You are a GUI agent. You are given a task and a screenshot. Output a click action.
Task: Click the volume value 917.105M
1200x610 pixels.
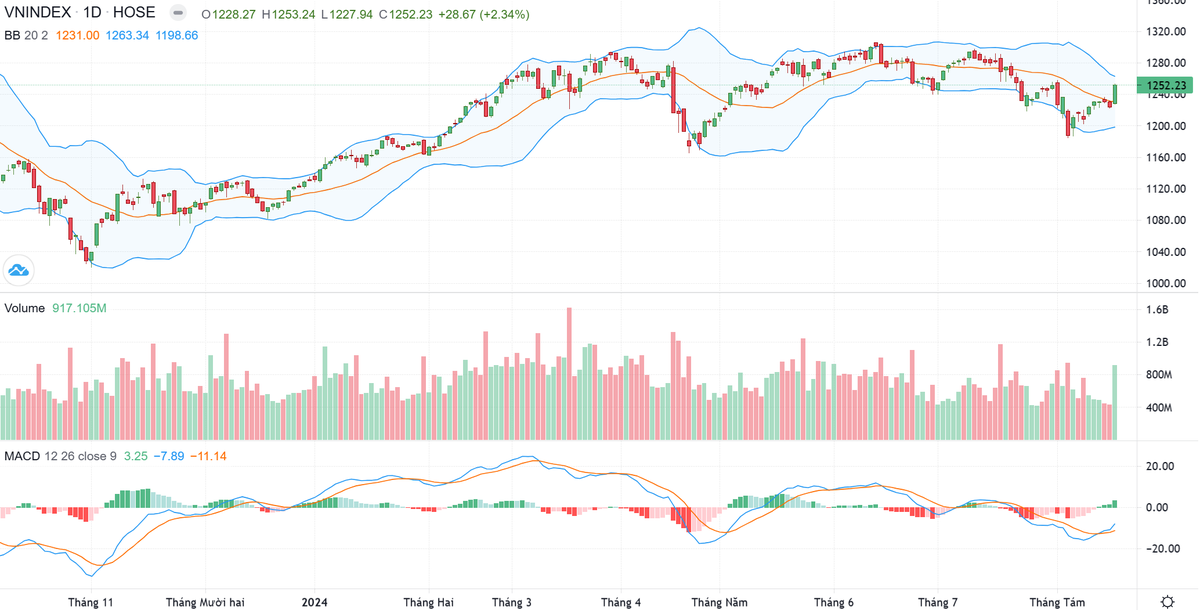(78, 308)
